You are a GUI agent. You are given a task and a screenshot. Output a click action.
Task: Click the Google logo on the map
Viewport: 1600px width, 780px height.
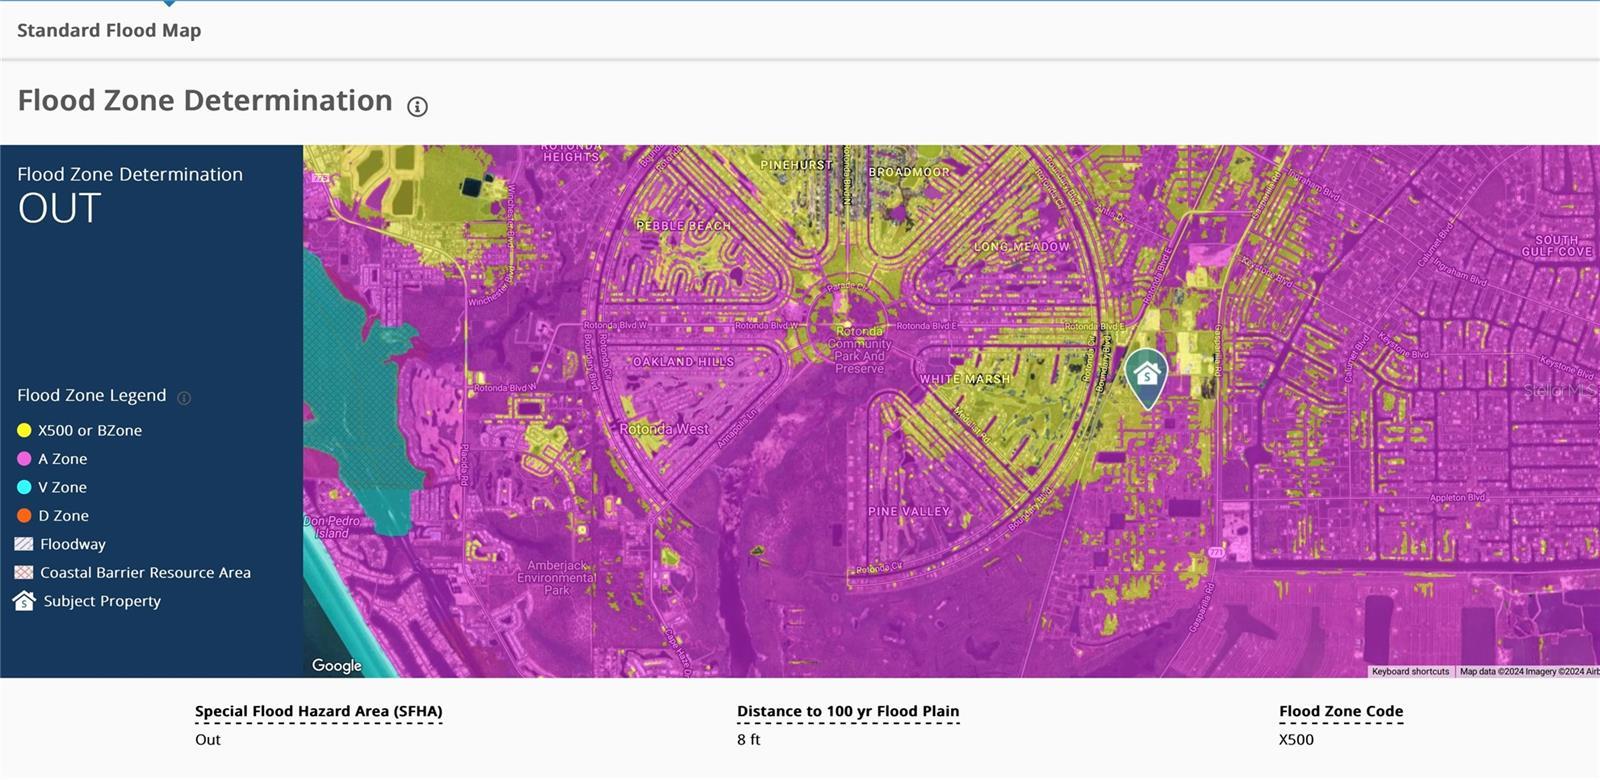click(x=337, y=666)
